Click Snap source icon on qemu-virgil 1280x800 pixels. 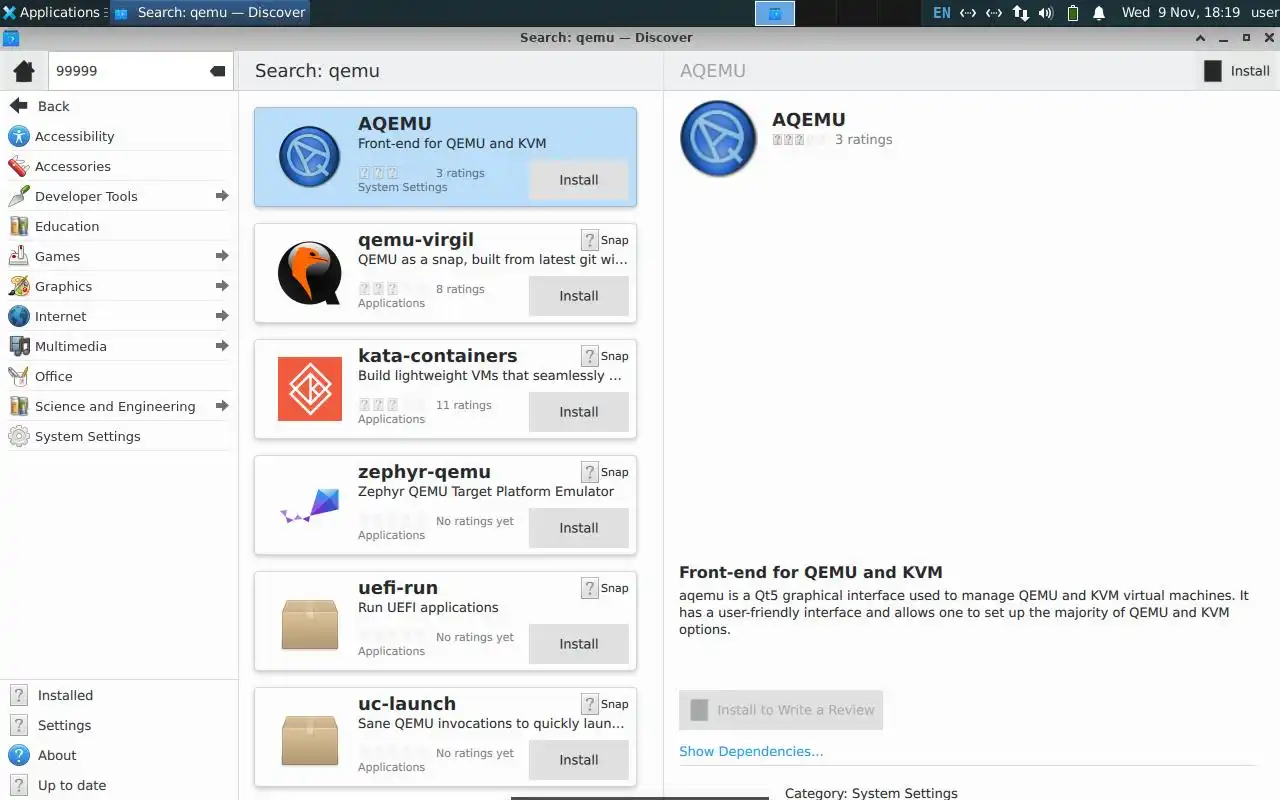590,240
